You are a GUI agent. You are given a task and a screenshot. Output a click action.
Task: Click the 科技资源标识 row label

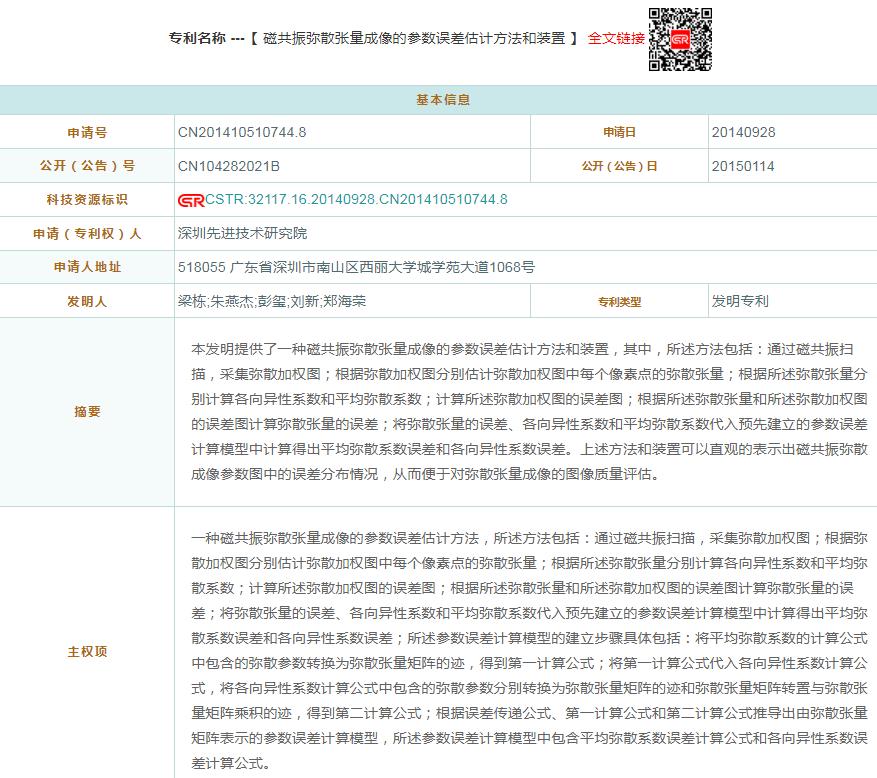pyautogui.click(x=87, y=200)
